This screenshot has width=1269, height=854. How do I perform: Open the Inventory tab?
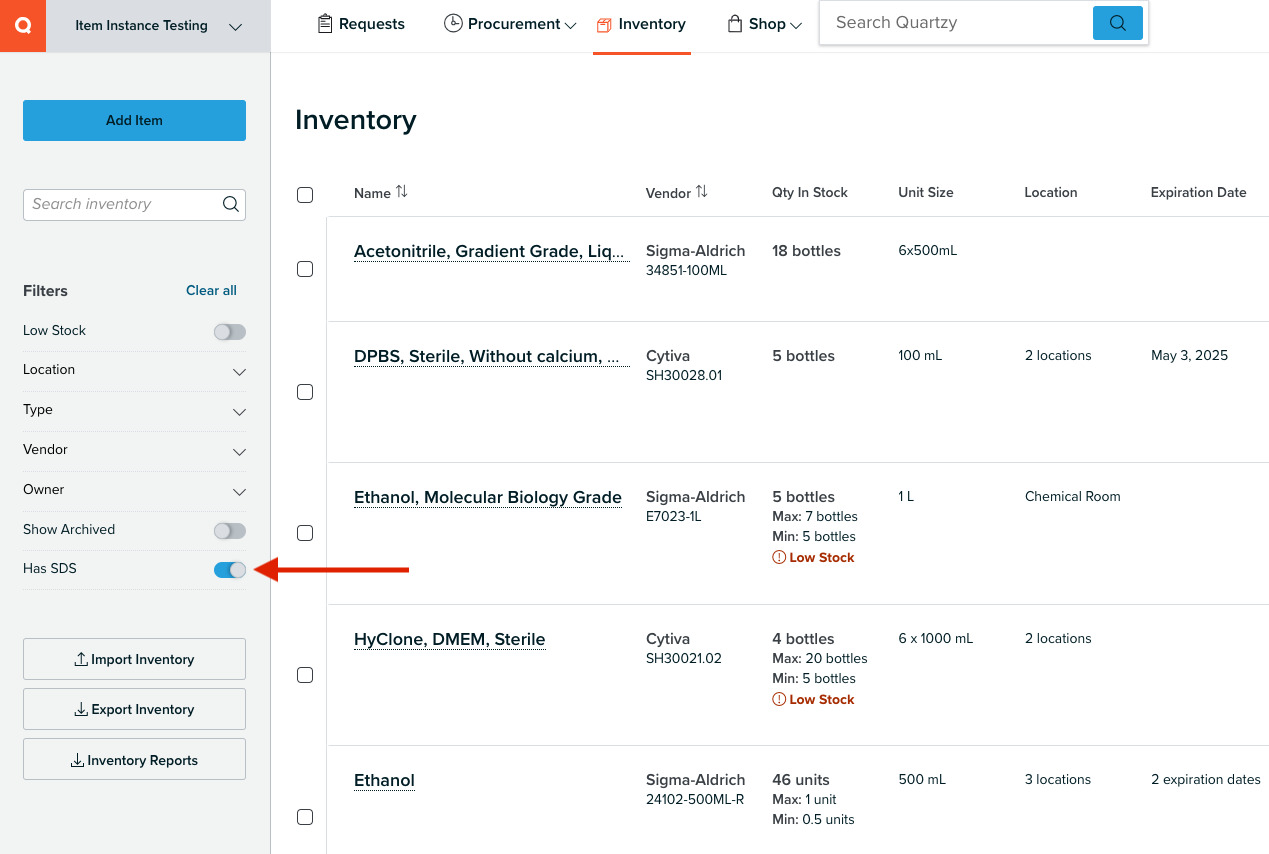click(x=641, y=24)
